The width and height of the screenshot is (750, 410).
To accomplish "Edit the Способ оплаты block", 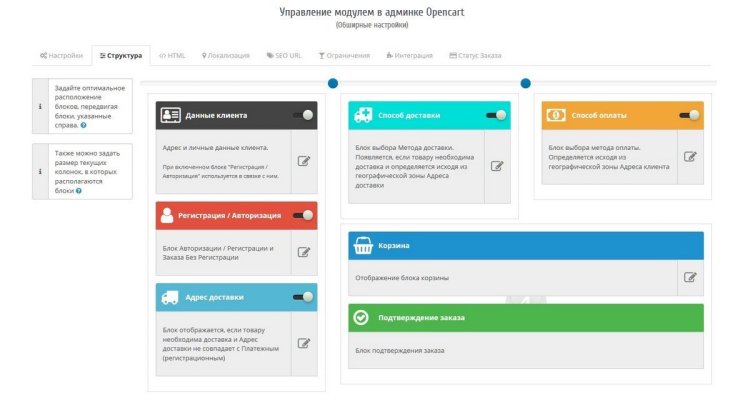I will 690,156.
